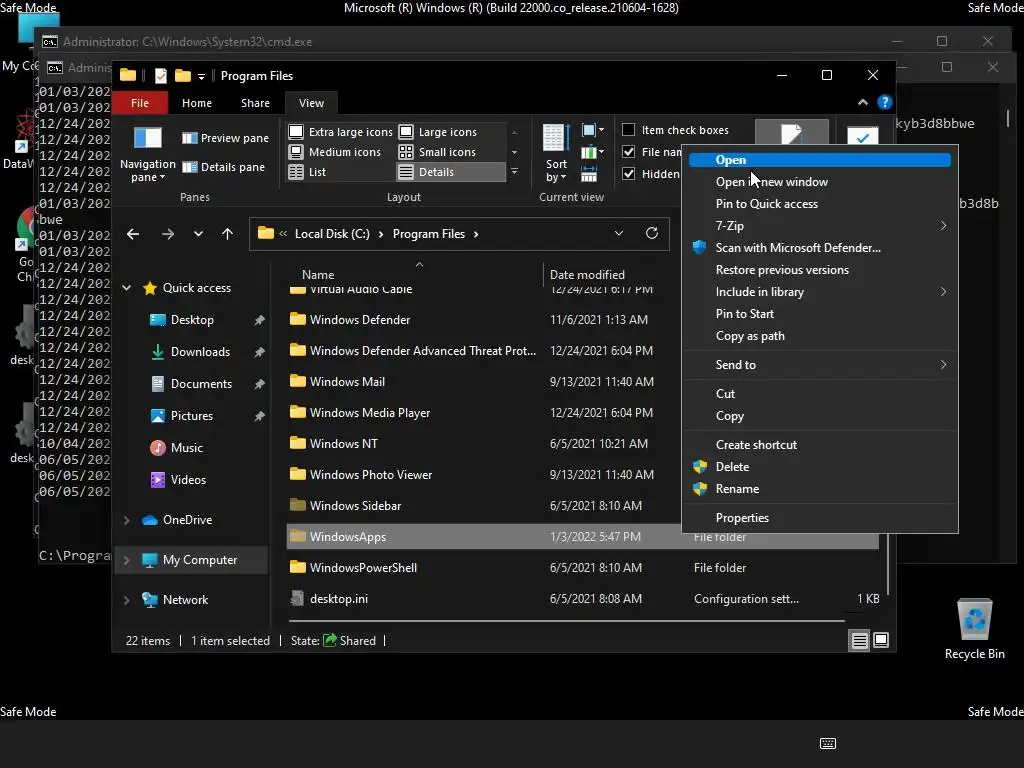The width and height of the screenshot is (1024, 768).
Task: Choose Open in the context menu
Action: (x=820, y=160)
